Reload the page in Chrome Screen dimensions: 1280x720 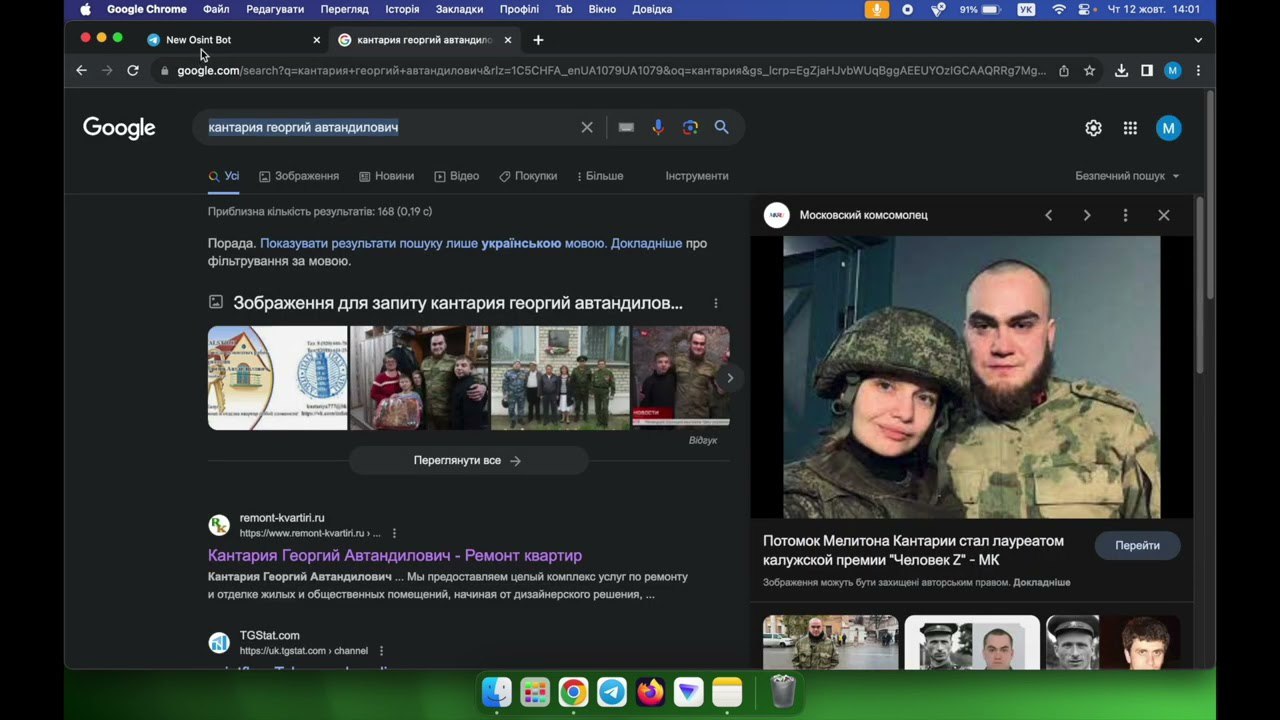tap(133, 71)
